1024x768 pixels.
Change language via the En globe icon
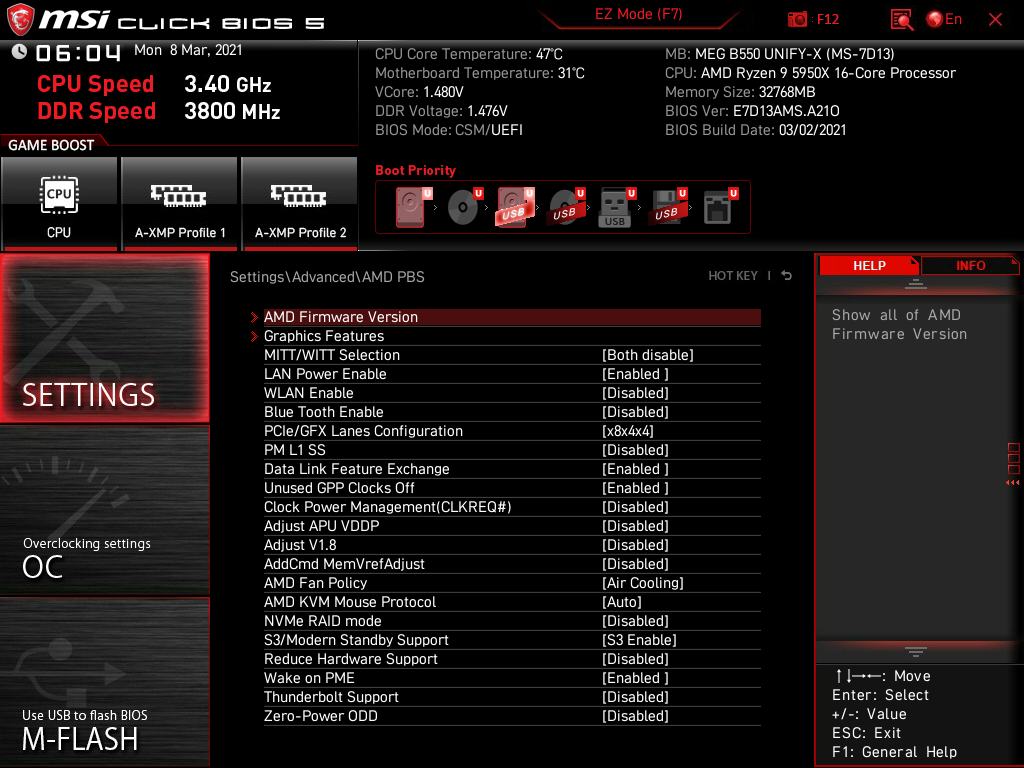pyautogui.click(x=944, y=19)
